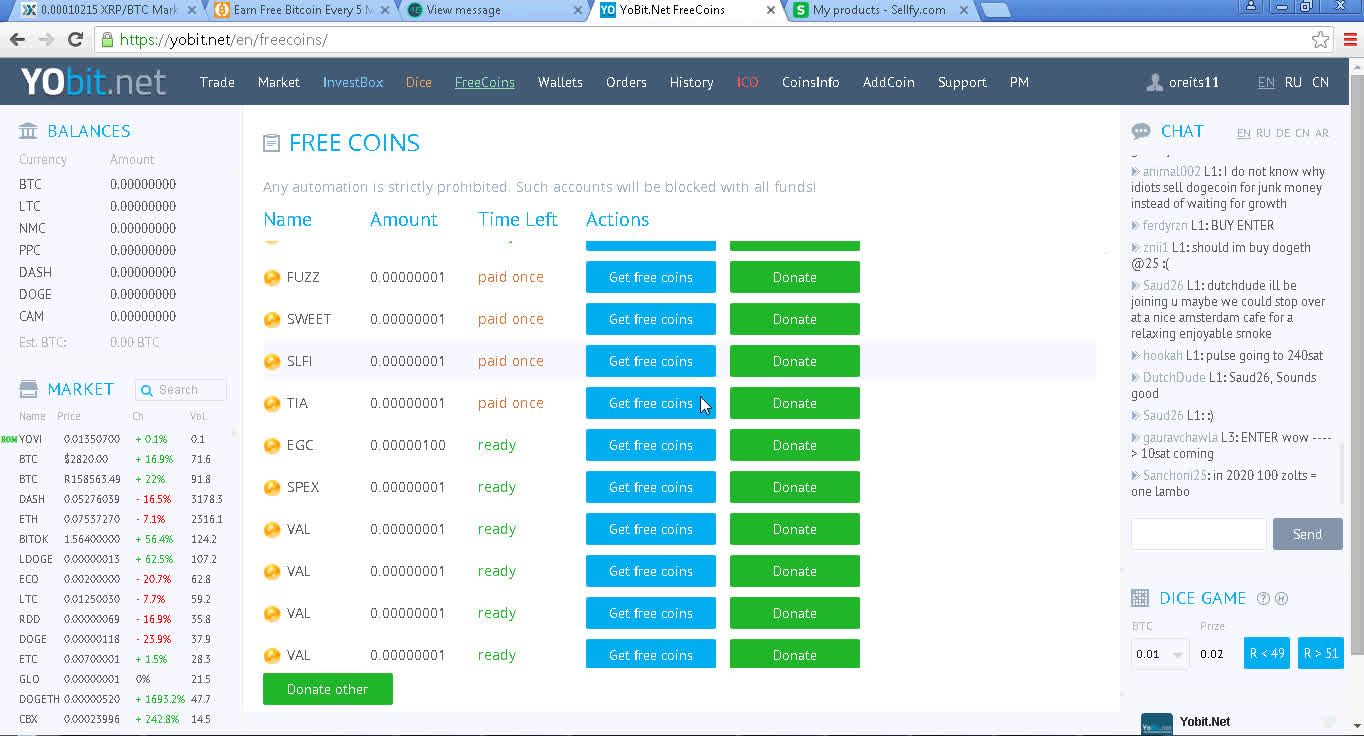Switch to the Sellfy My products tab
The width and height of the screenshot is (1364, 736).
coord(878,10)
